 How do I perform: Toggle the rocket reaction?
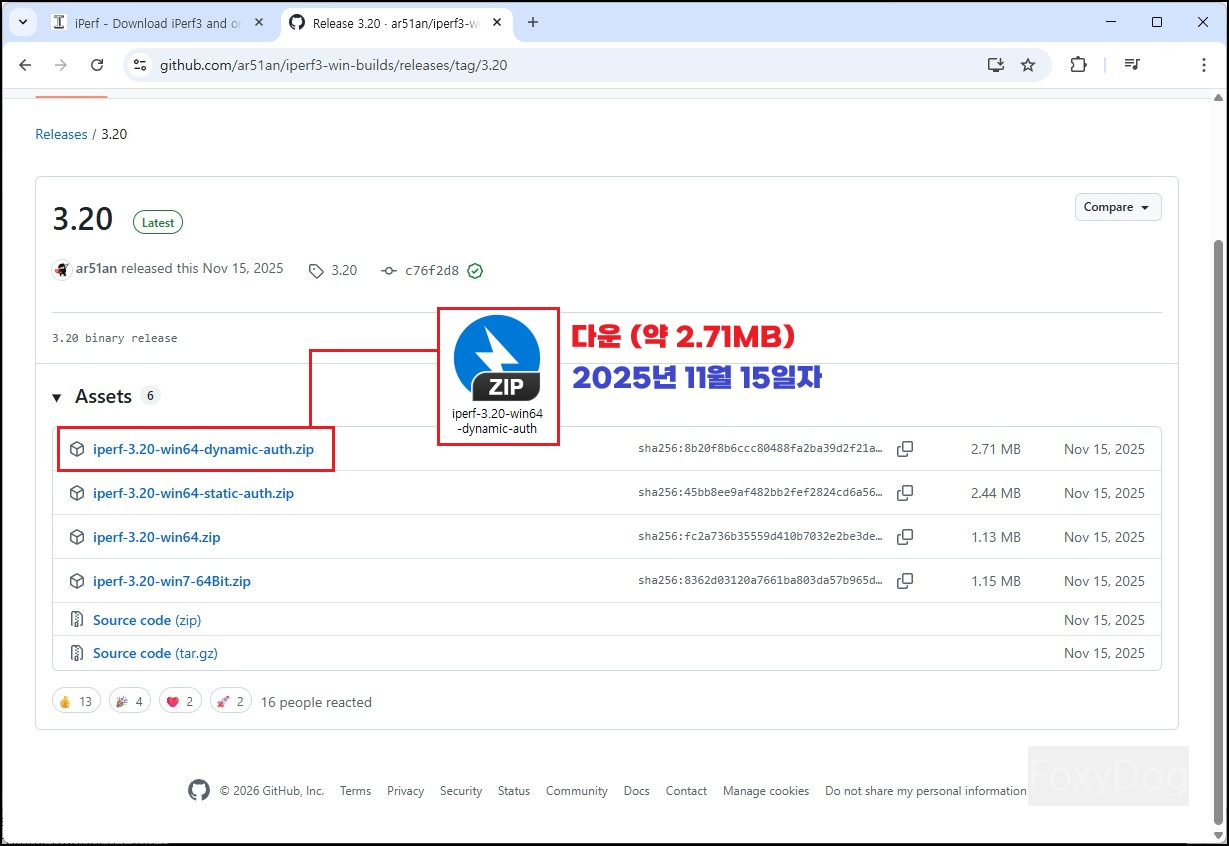[230, 702]
